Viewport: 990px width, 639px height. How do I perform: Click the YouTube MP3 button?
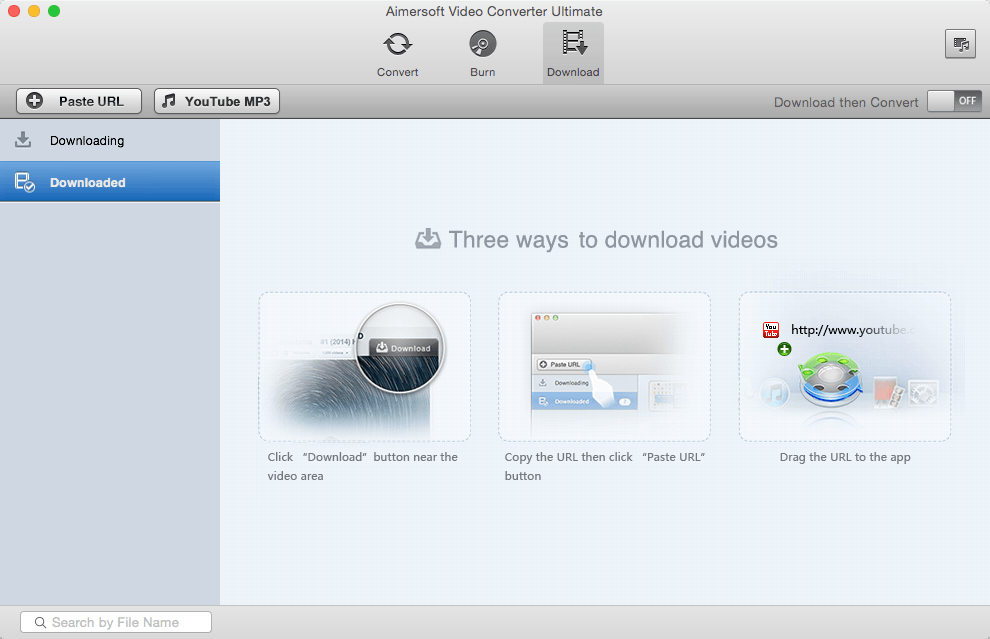[217, 101]
